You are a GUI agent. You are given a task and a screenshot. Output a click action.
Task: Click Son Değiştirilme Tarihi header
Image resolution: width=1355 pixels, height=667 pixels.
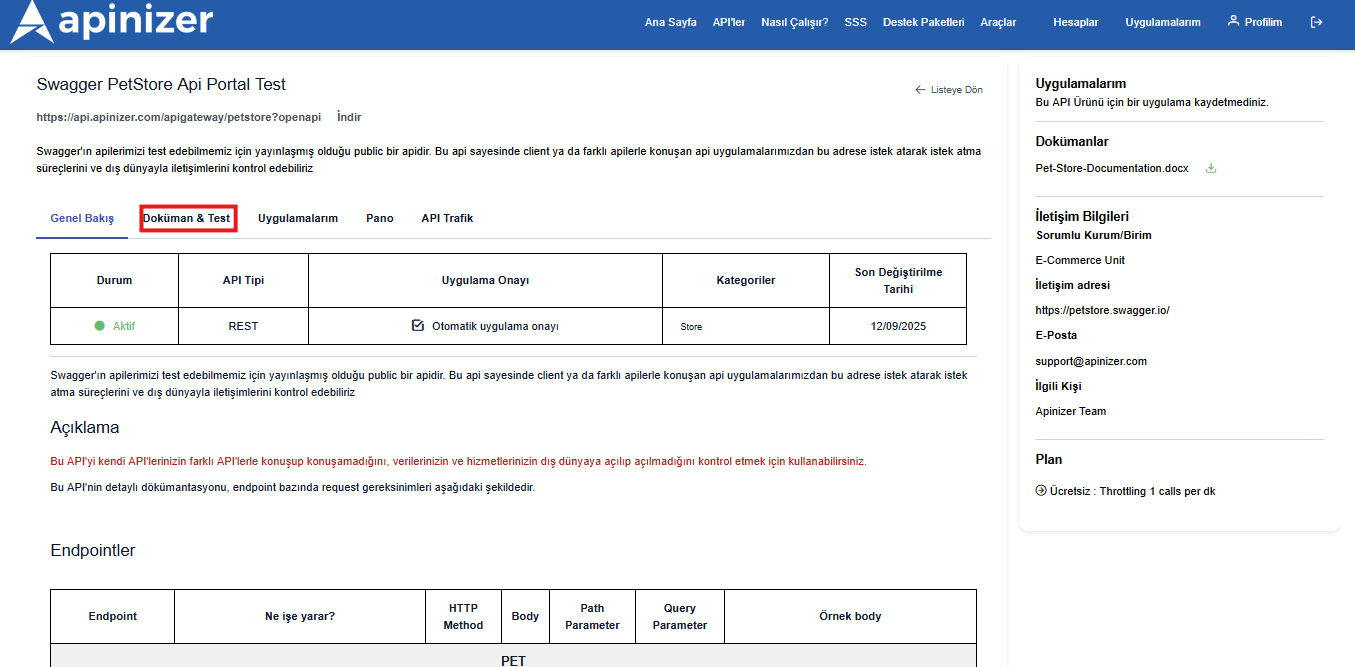pyautogui.click(x=898, y=280)
